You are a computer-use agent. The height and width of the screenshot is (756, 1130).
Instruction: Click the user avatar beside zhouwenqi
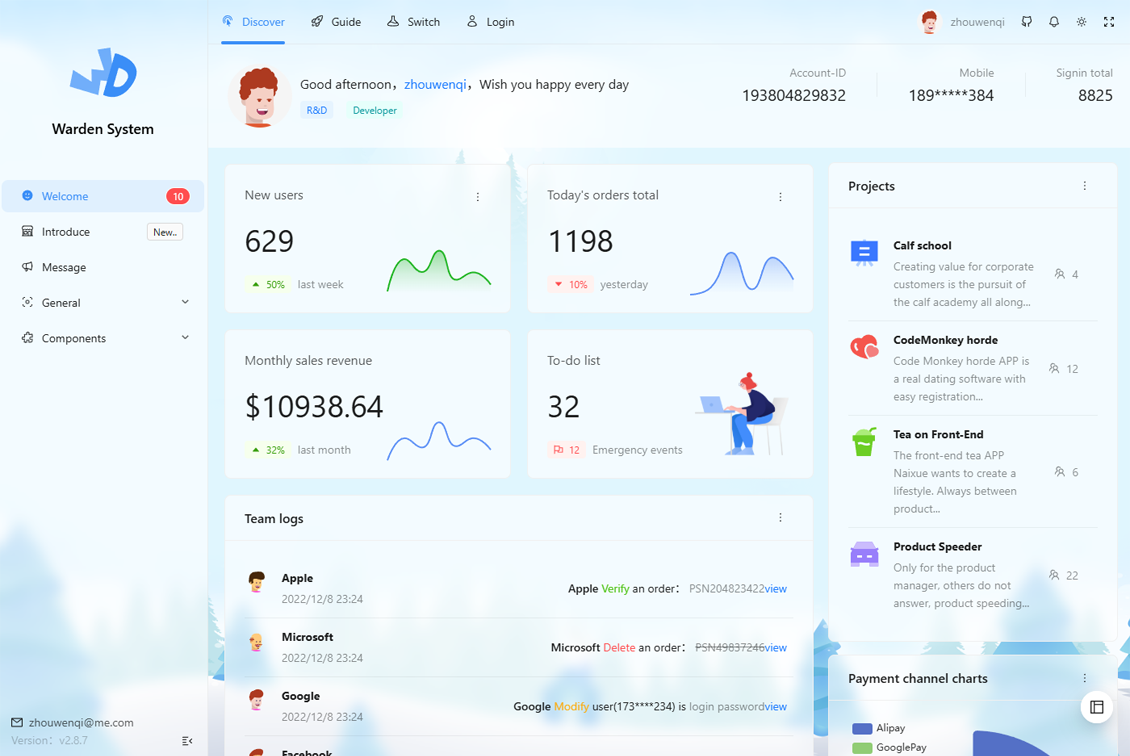coord(930,22)
